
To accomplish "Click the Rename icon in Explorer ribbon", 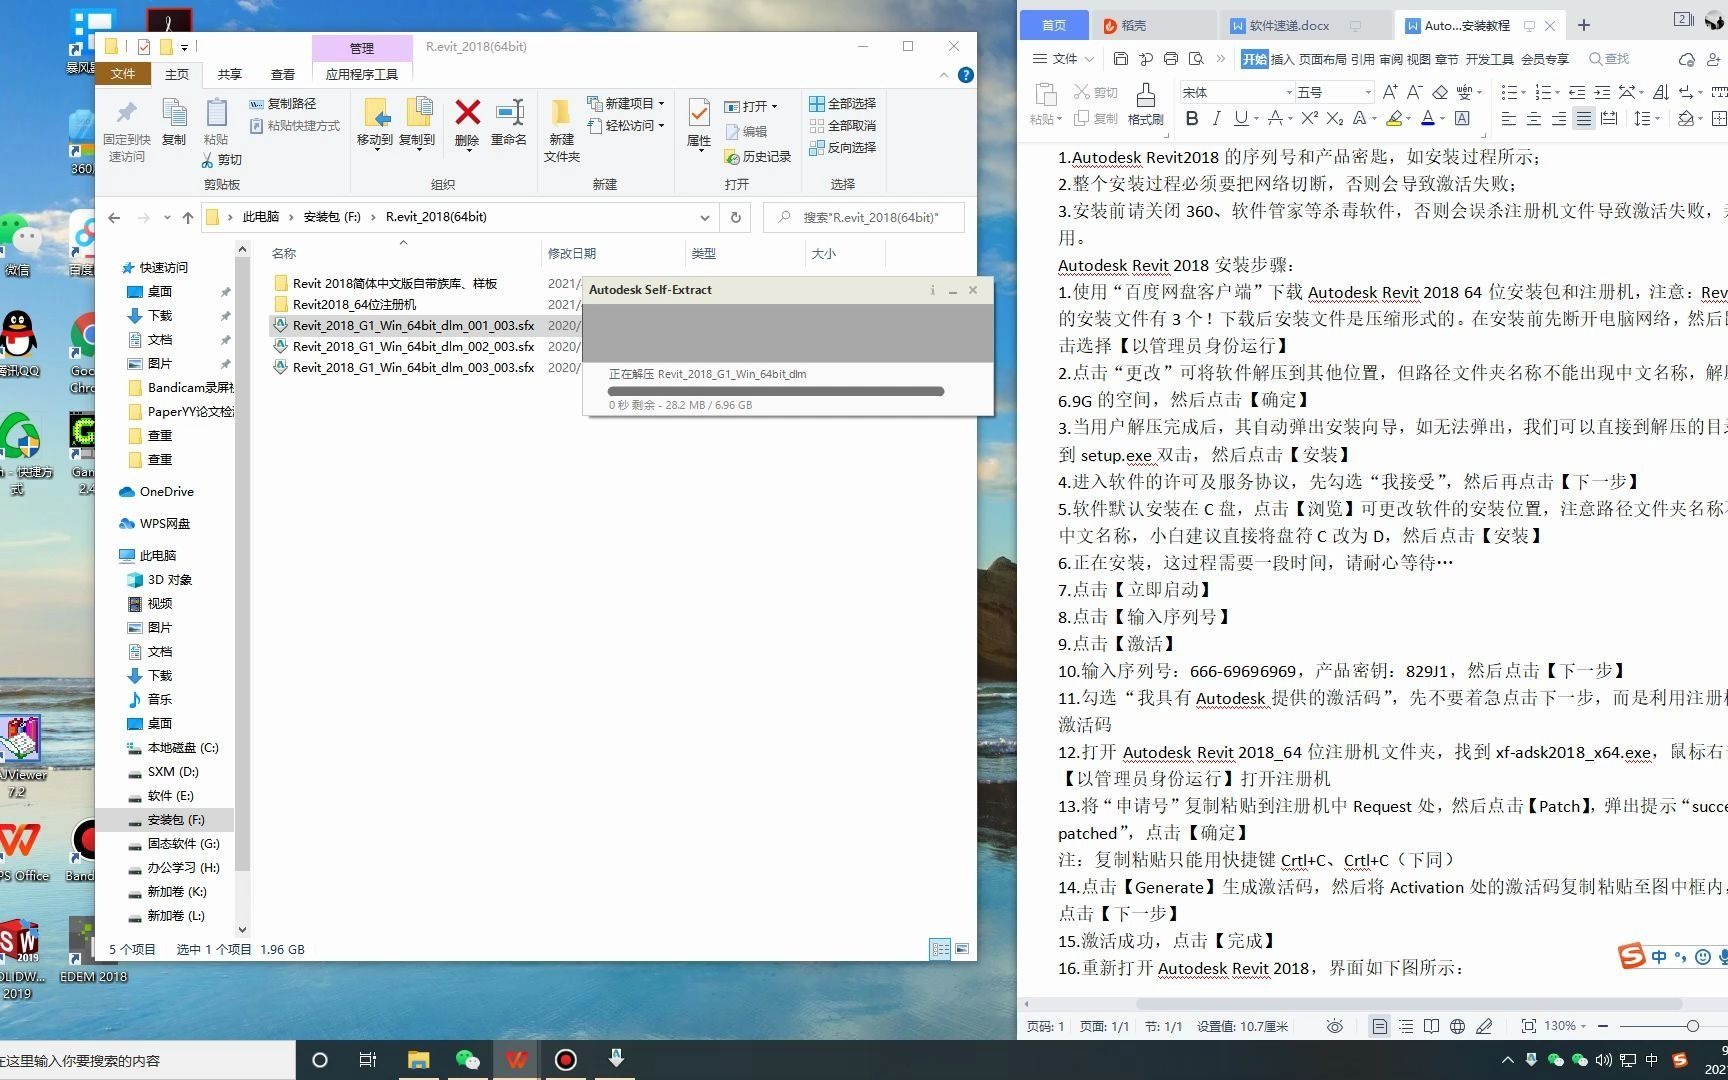I will coord(509,113).
